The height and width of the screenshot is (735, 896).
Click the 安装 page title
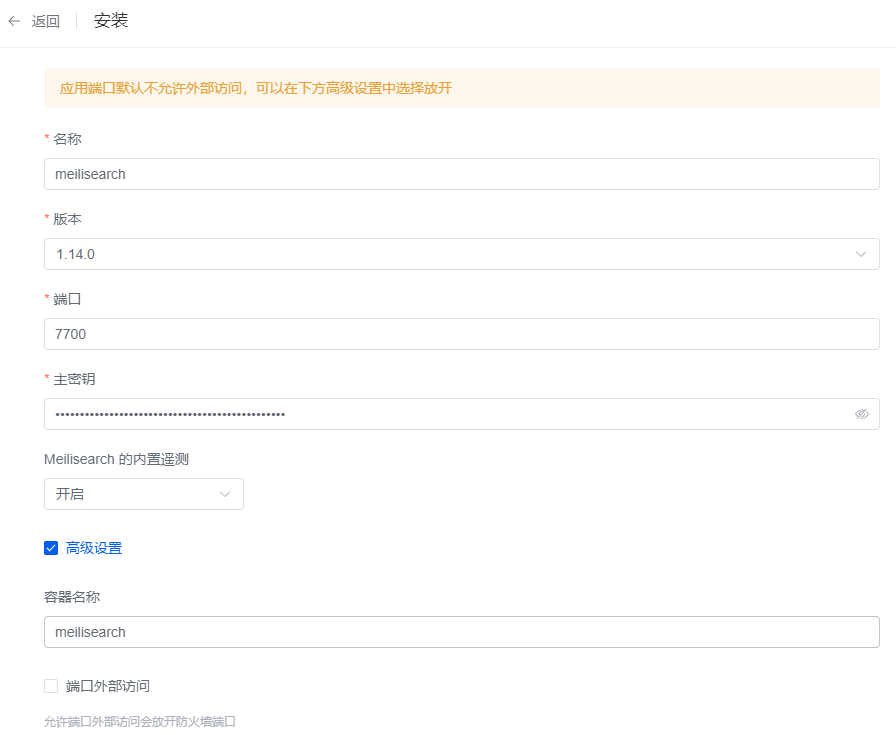click(x=111, y=21)
